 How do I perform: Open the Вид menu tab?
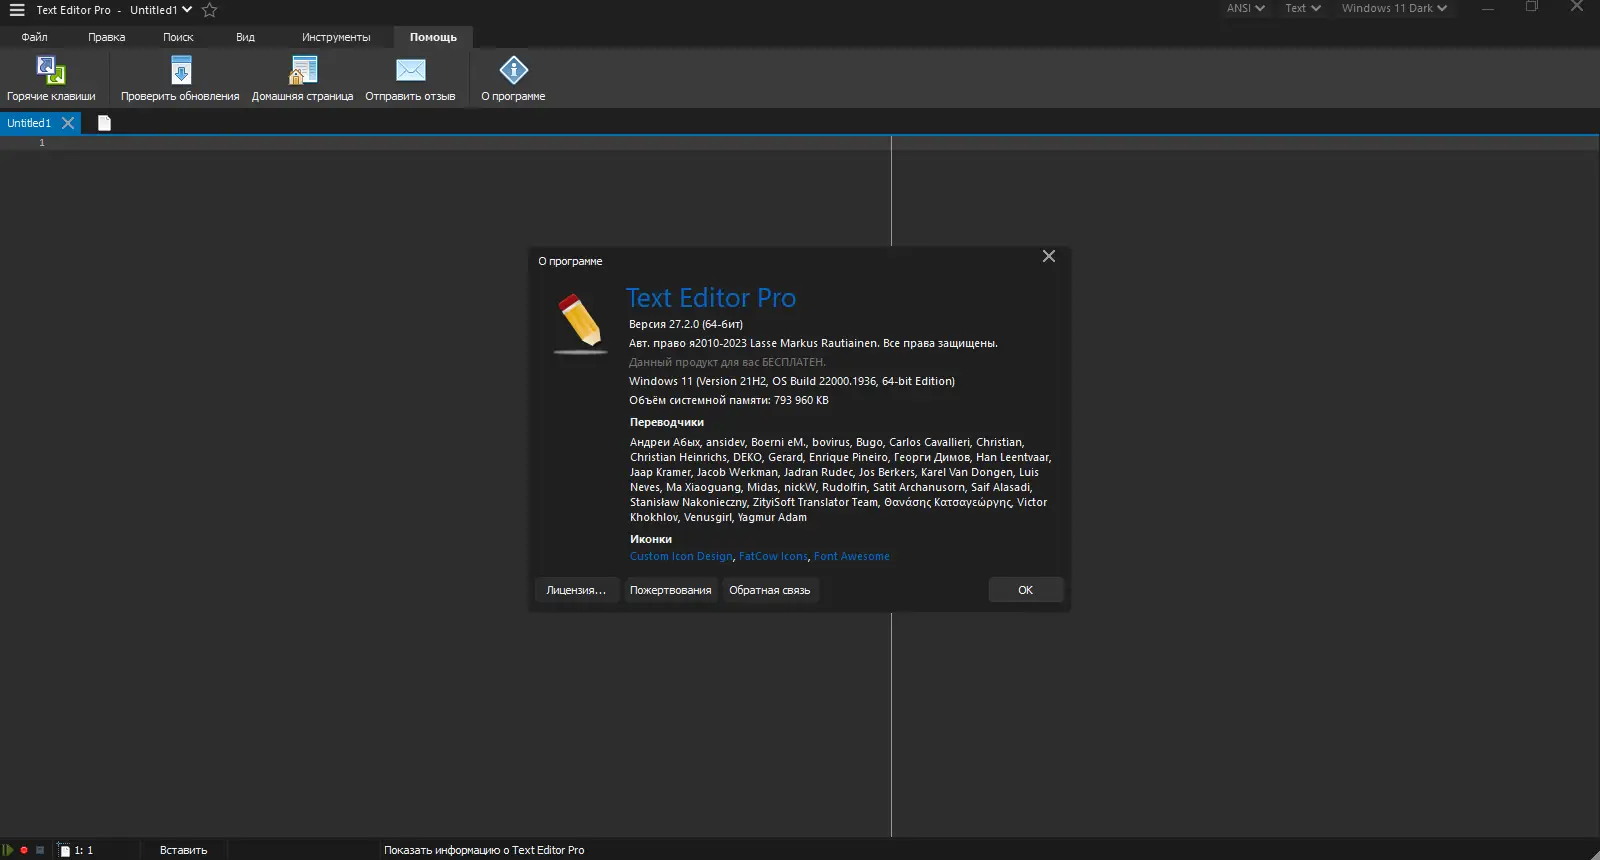pyautogui.click(x=245, y=37)
